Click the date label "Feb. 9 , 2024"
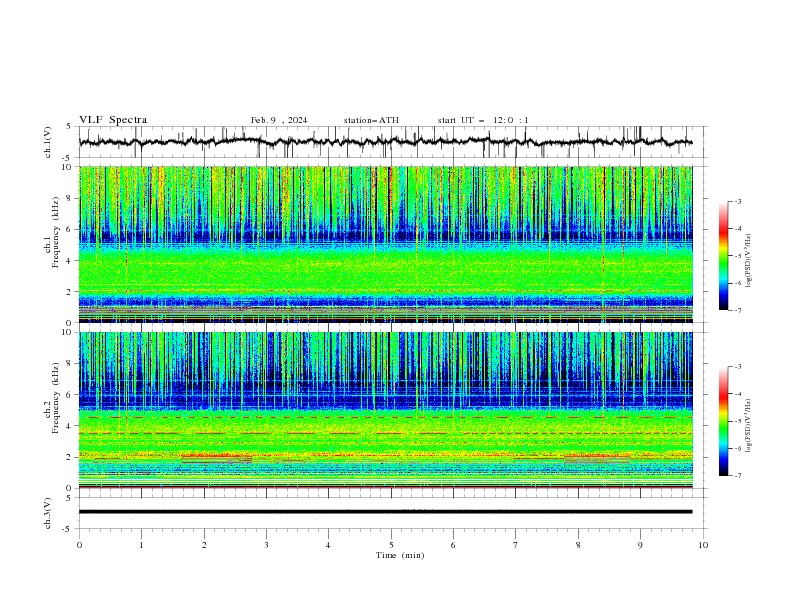The height and width of the screenshot is (612, 792). click(279, 120)
